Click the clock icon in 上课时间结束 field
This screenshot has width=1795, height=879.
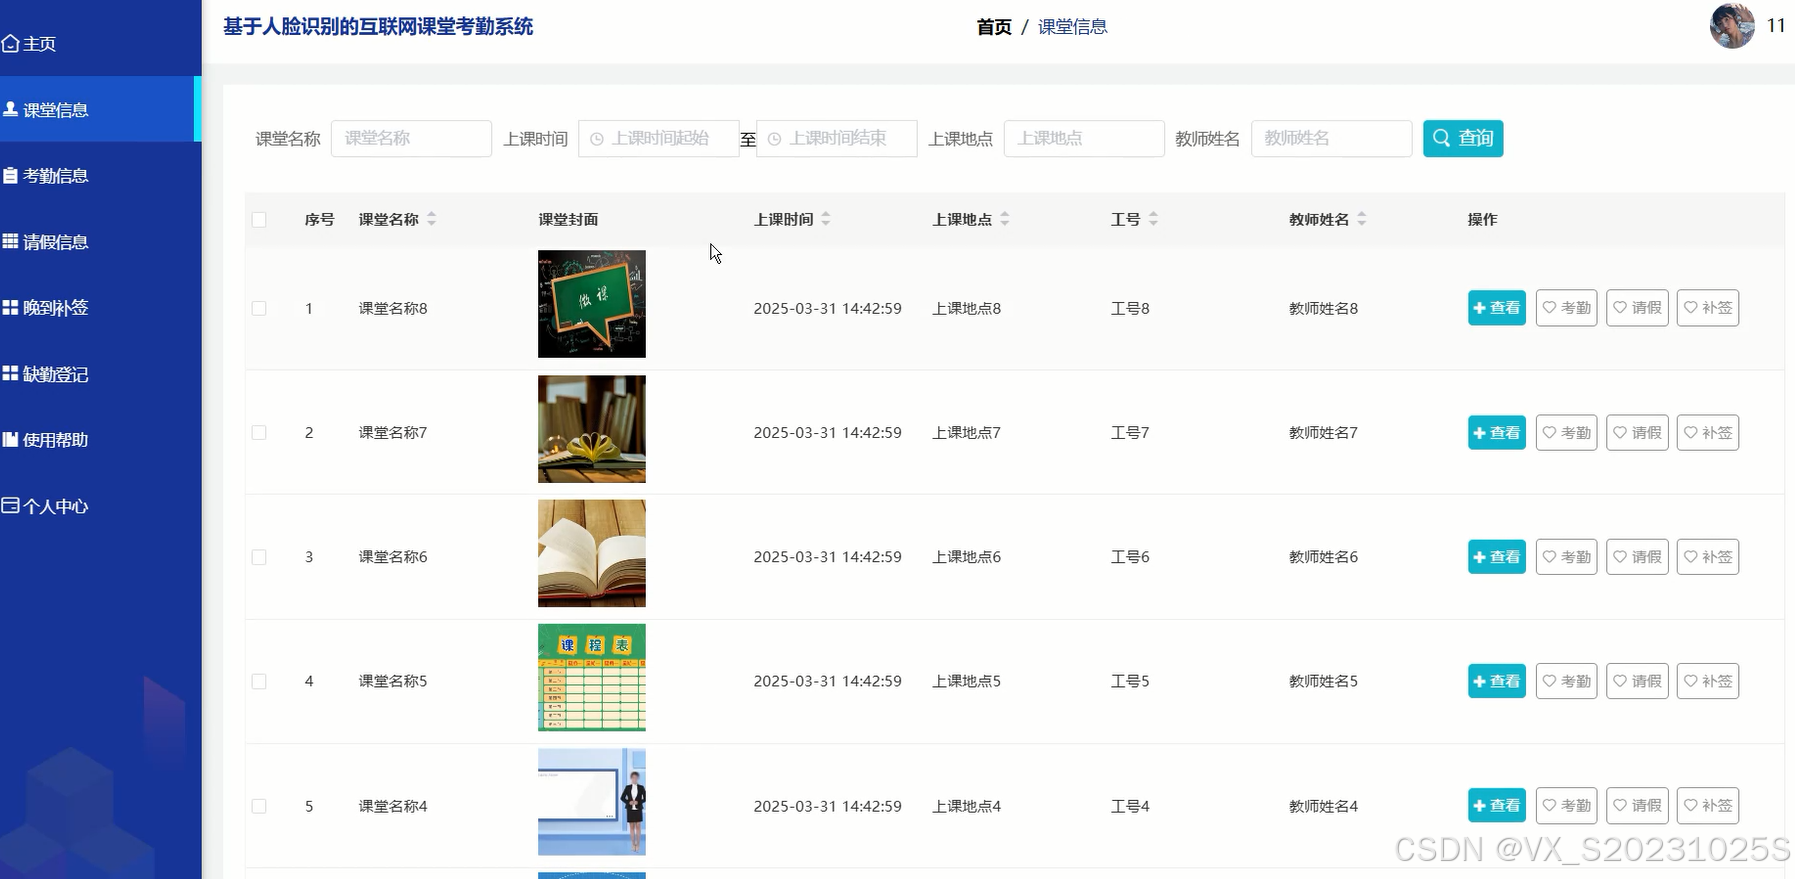774,139
